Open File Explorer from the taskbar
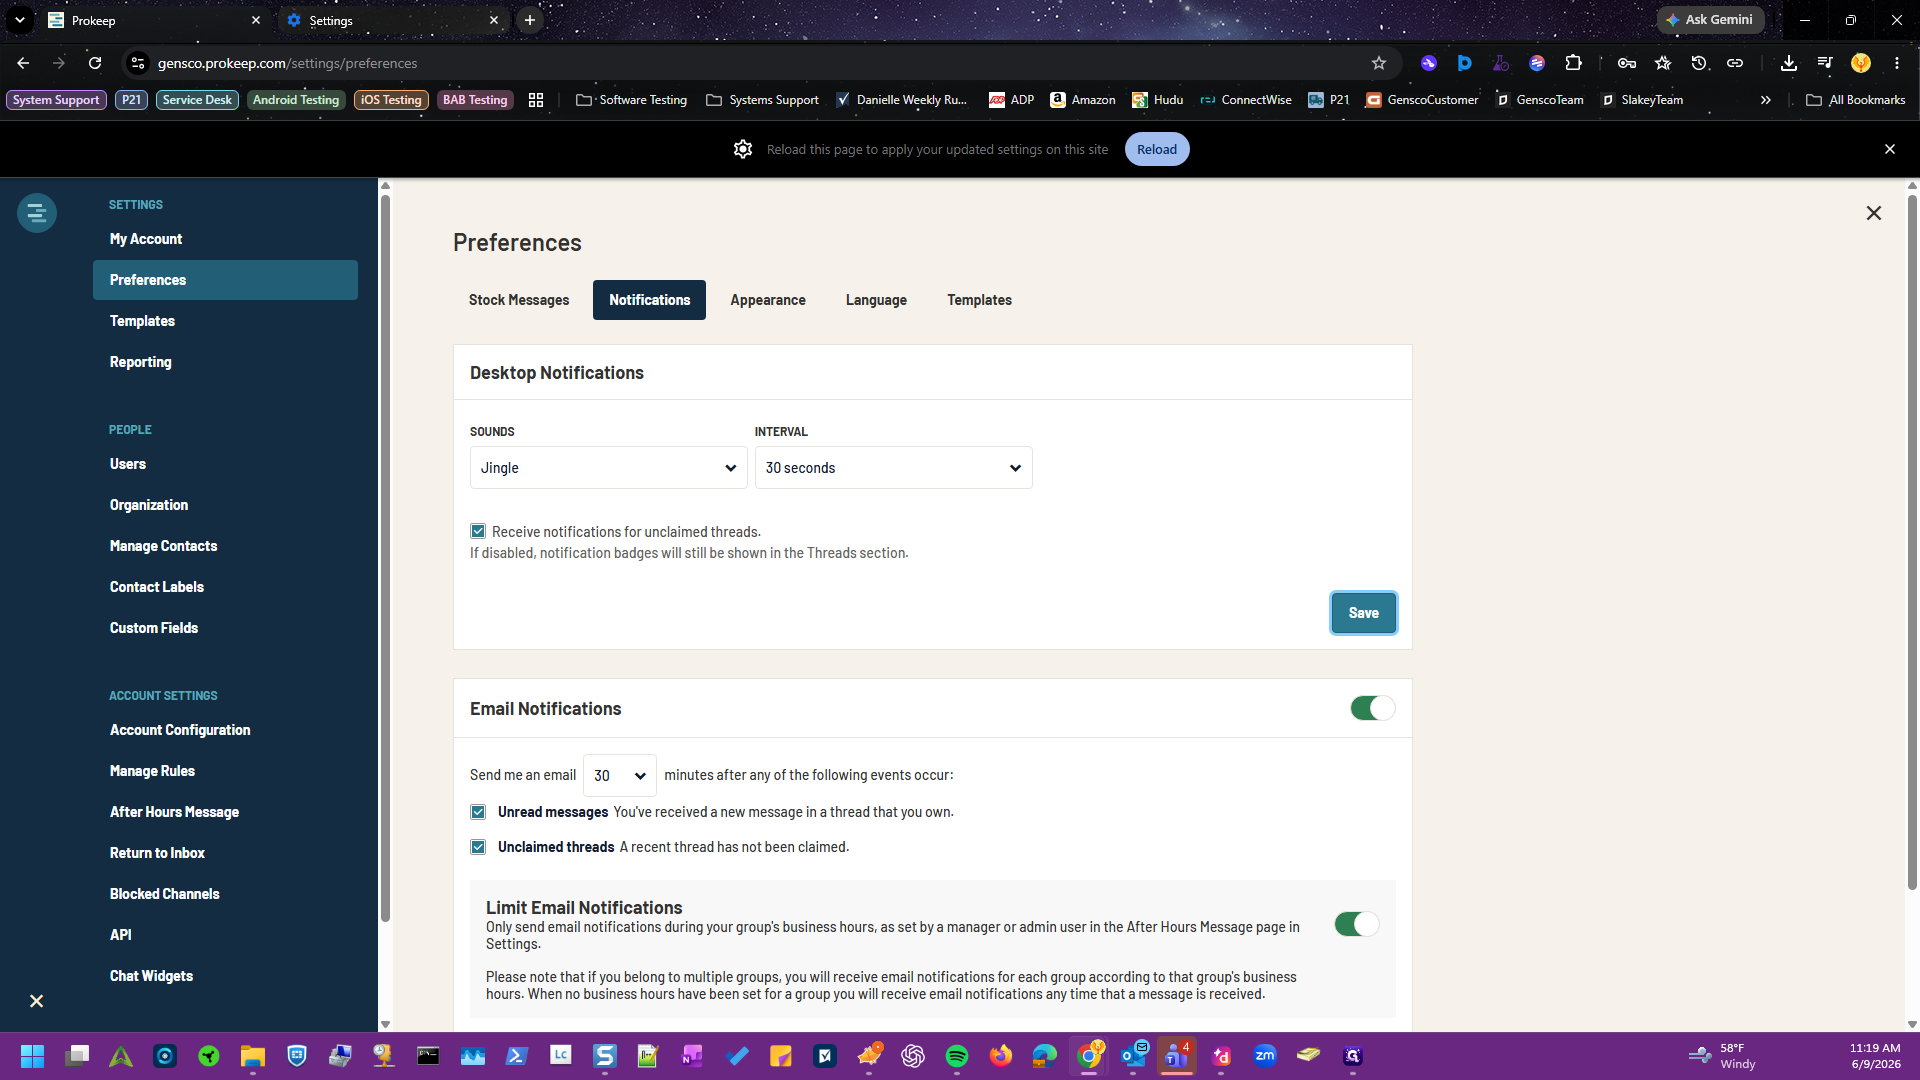Viewport: 1920px width, 1080px height. [x=252, y=1056]
